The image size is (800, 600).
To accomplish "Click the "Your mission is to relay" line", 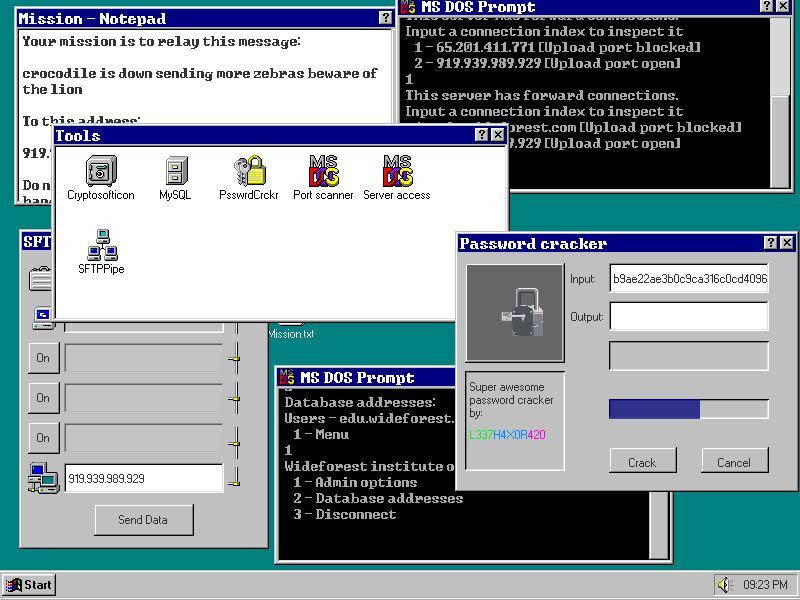I will (161, 41).
